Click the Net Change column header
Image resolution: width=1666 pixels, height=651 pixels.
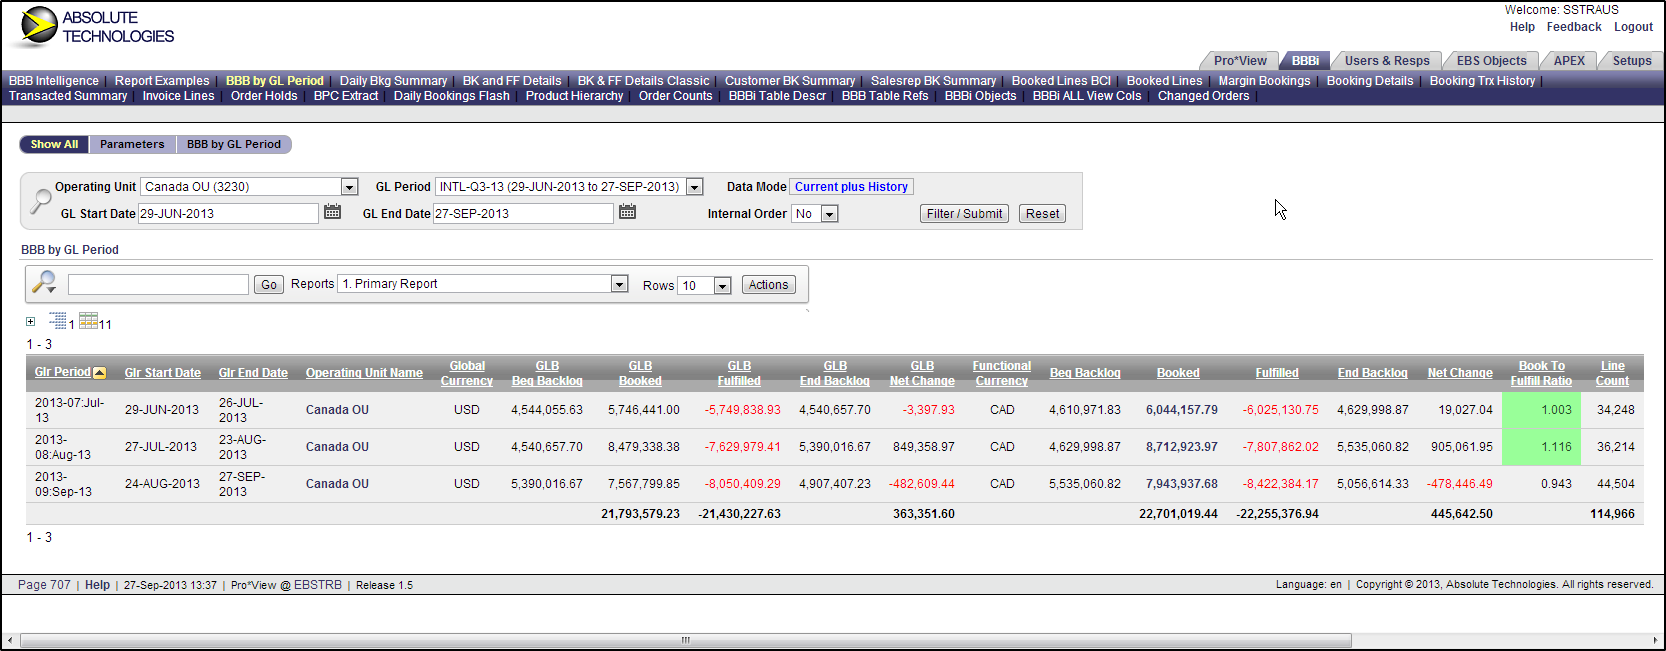pos(1460,373)
